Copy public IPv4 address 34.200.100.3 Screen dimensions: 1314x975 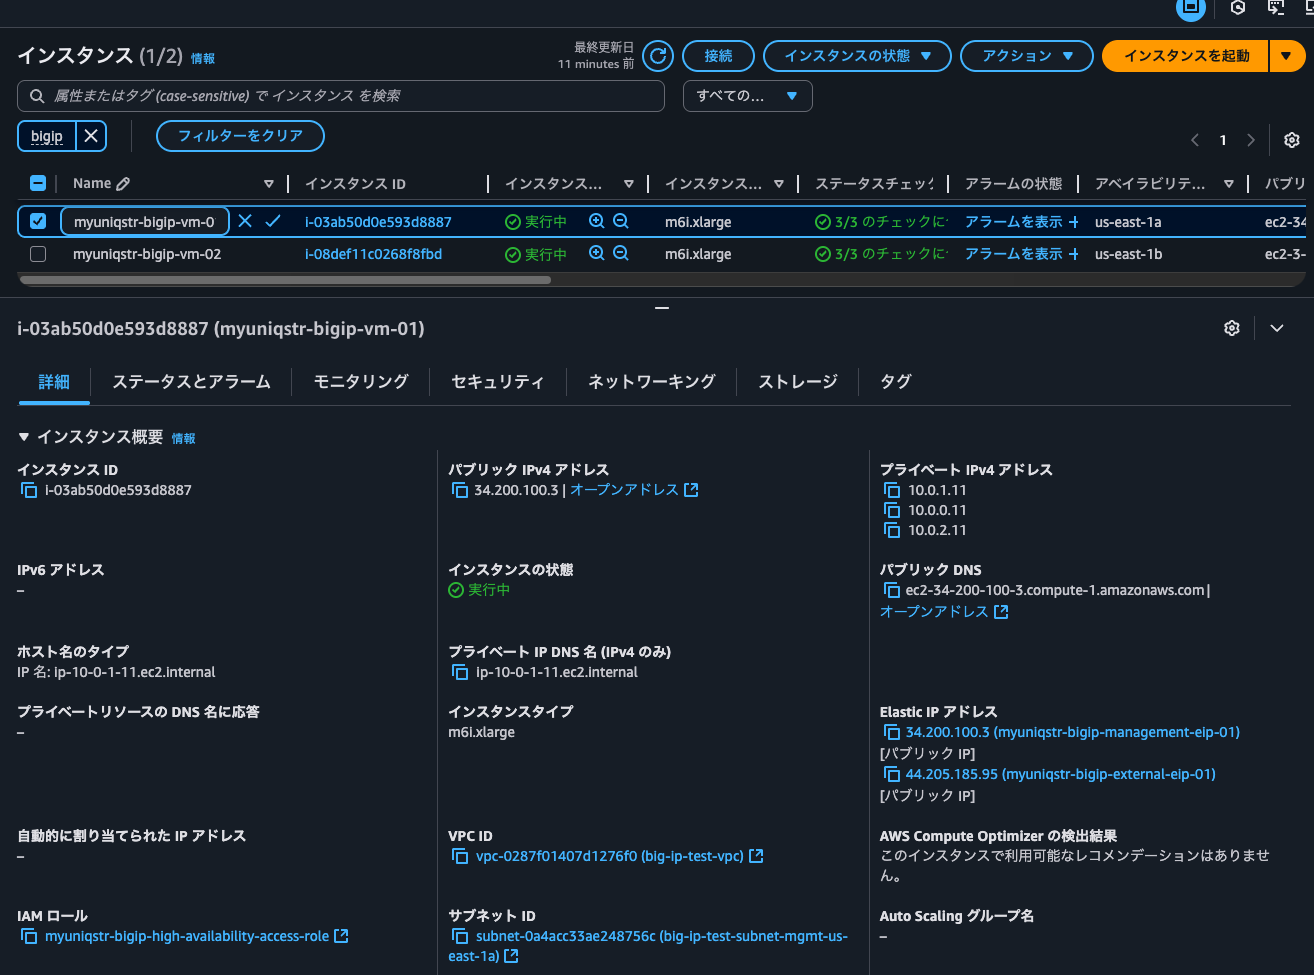click(460, 490)
